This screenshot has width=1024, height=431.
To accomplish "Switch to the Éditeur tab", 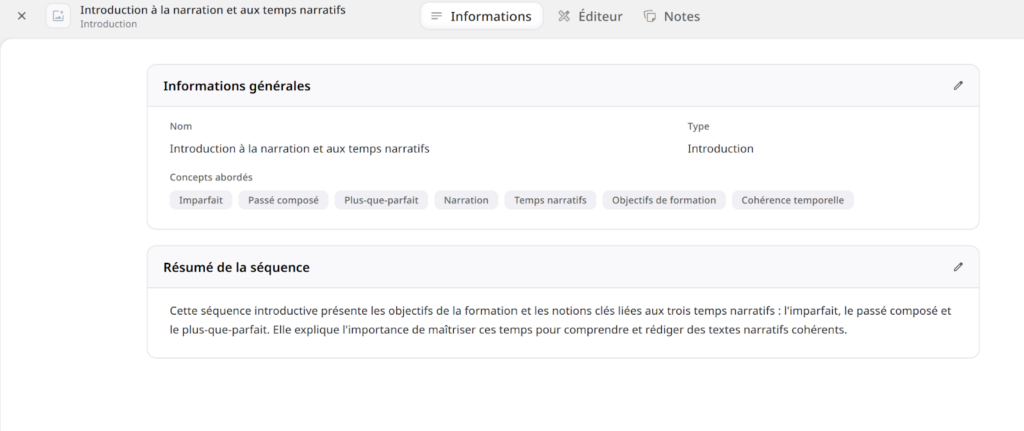I will (590, 16).
